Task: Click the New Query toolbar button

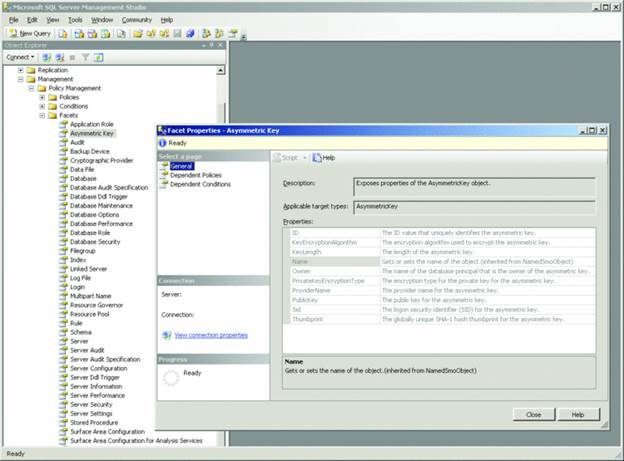Action: (28, 33)
